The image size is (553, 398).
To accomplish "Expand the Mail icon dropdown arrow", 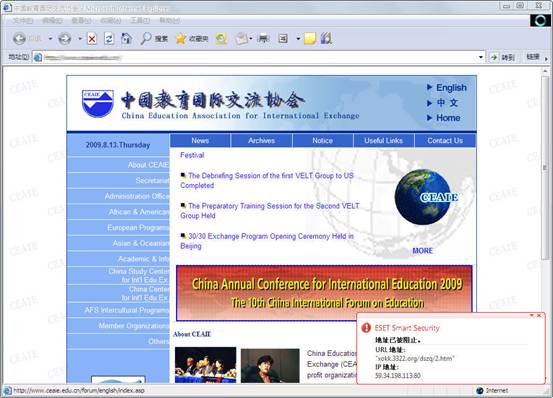I will pos(251,38).
